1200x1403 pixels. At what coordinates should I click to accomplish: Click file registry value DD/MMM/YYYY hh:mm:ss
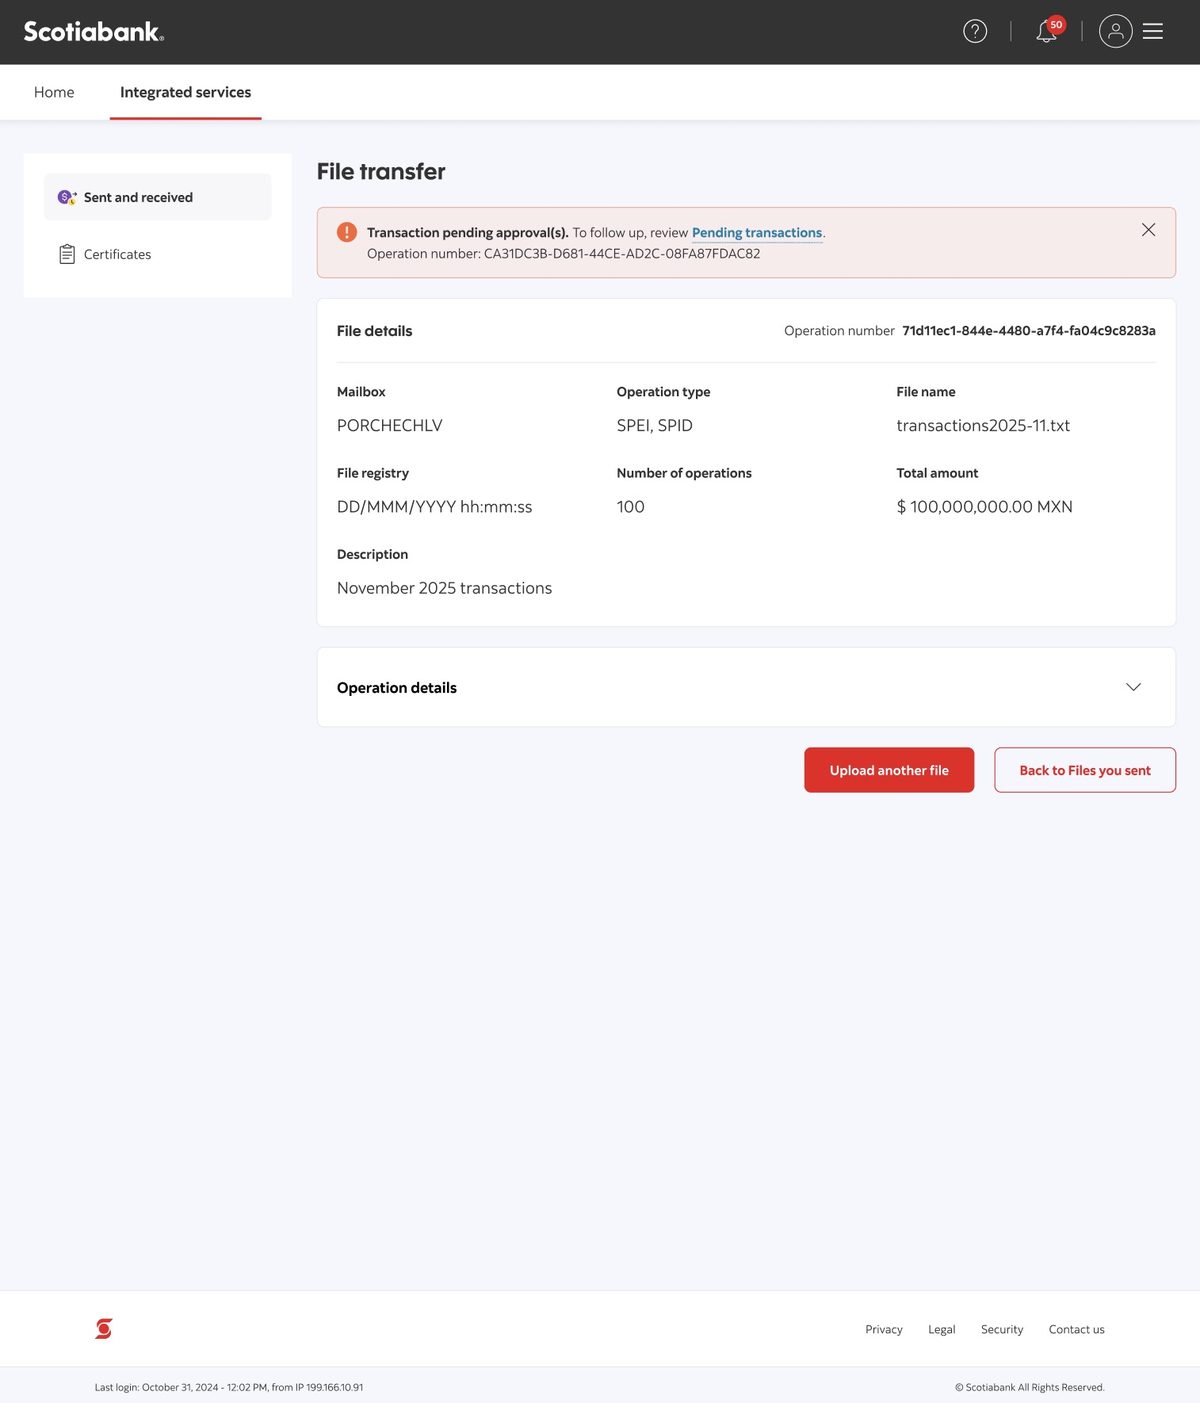point(435,507)
